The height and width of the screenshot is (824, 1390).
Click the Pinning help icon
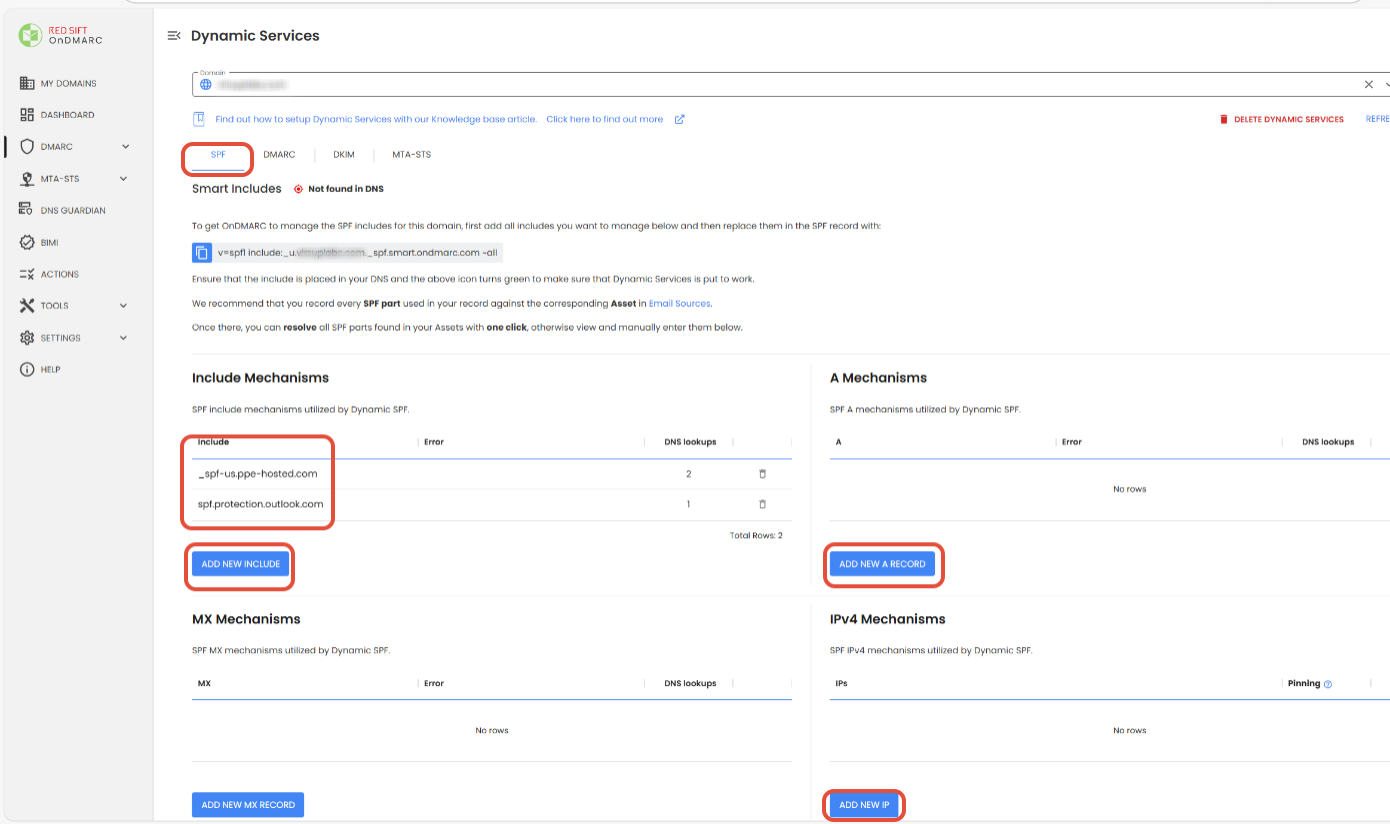(1328, 684)
